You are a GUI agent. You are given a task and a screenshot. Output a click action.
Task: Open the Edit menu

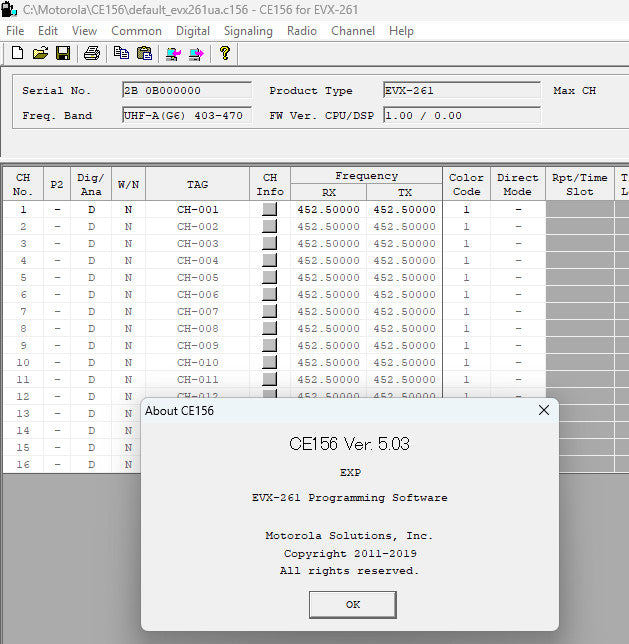48,31
